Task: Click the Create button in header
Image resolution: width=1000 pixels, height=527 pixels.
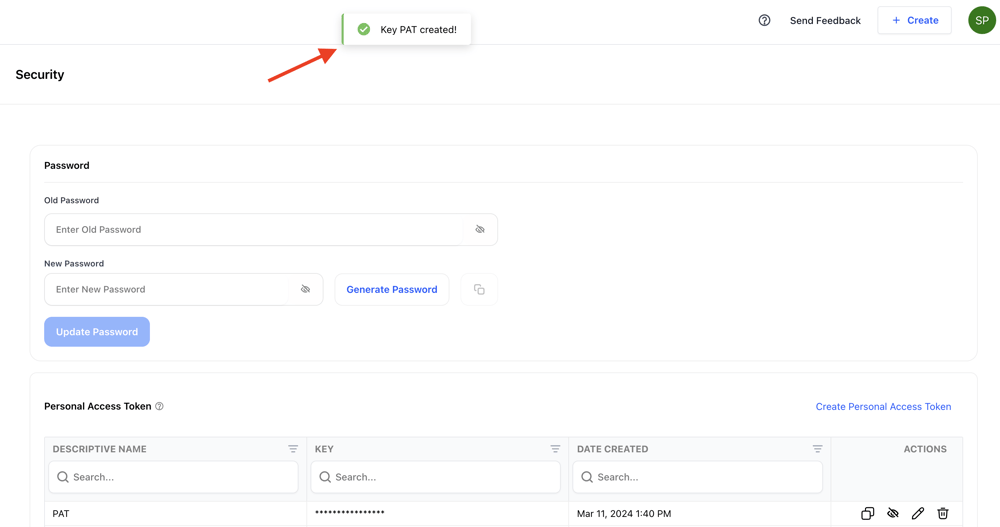Action: [914, 20]
